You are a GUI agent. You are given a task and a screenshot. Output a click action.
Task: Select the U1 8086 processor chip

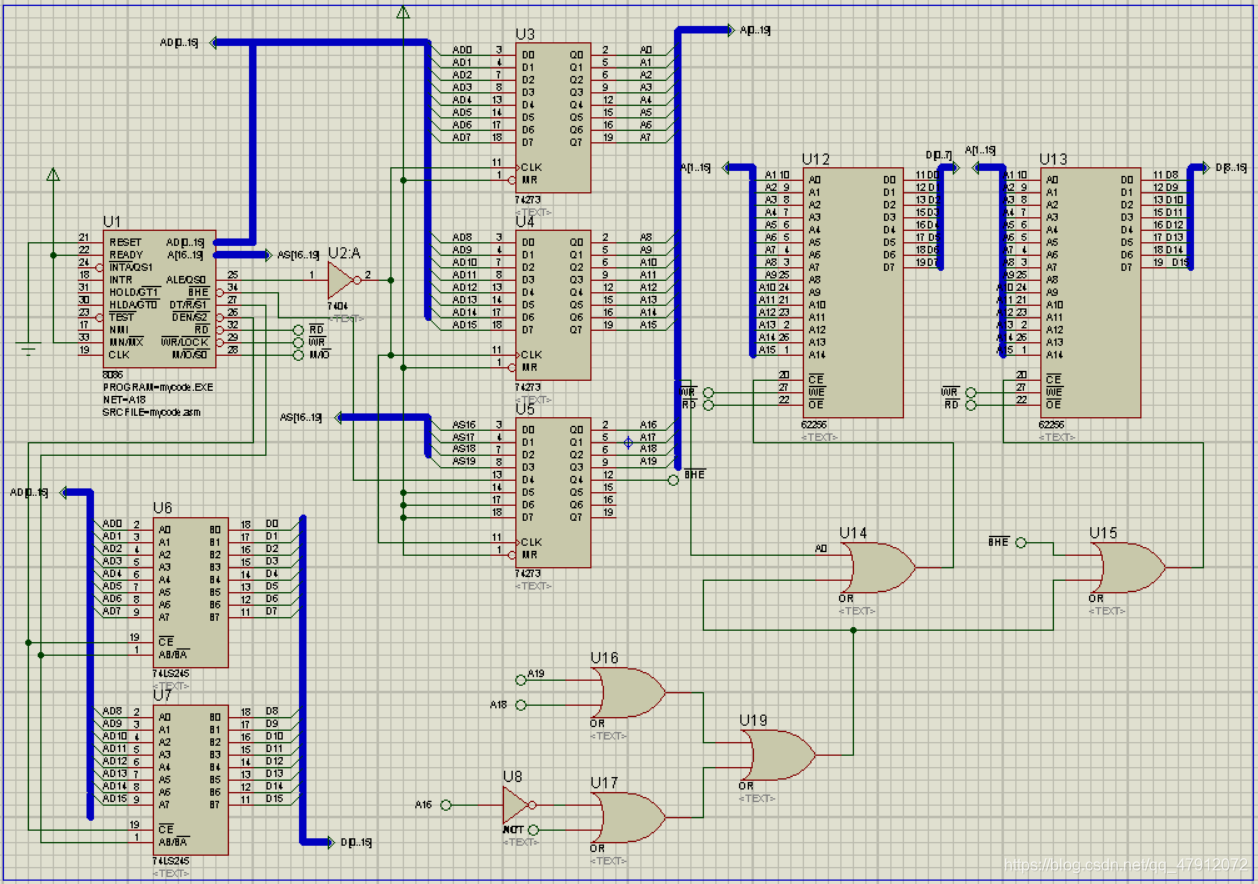click(x=159, y=298)
